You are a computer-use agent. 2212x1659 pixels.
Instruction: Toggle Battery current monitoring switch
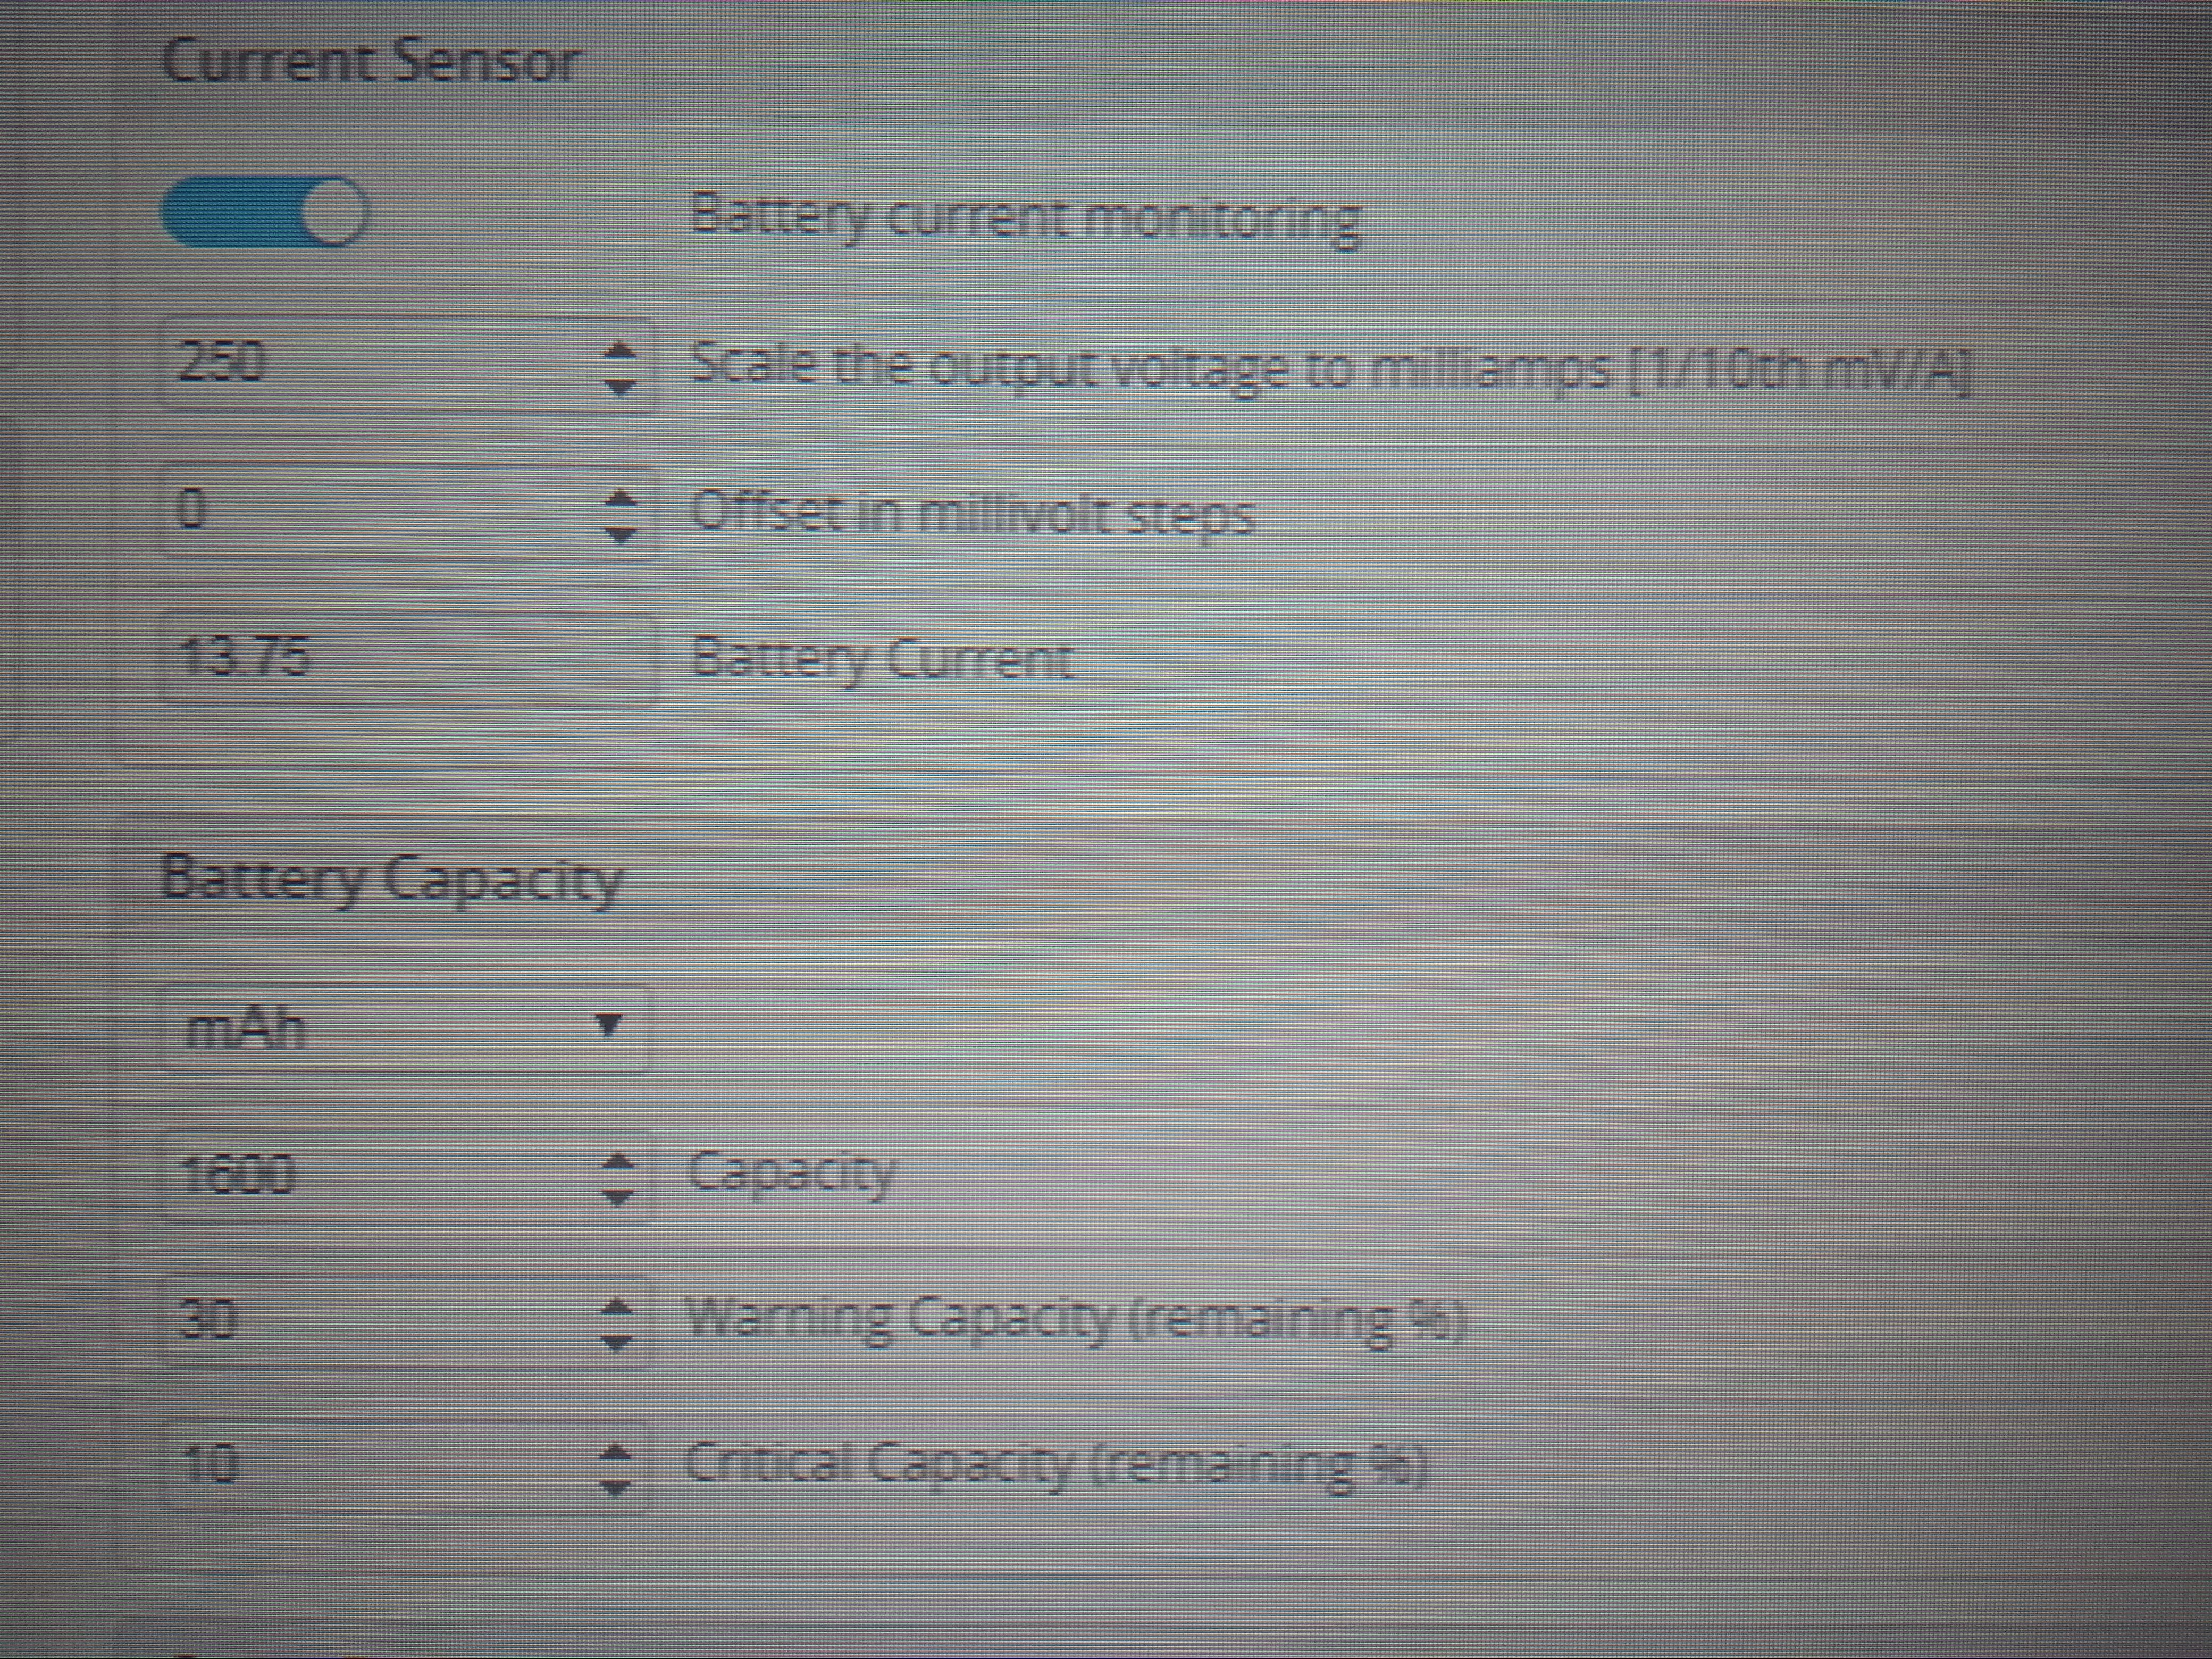tap(265, 212)
